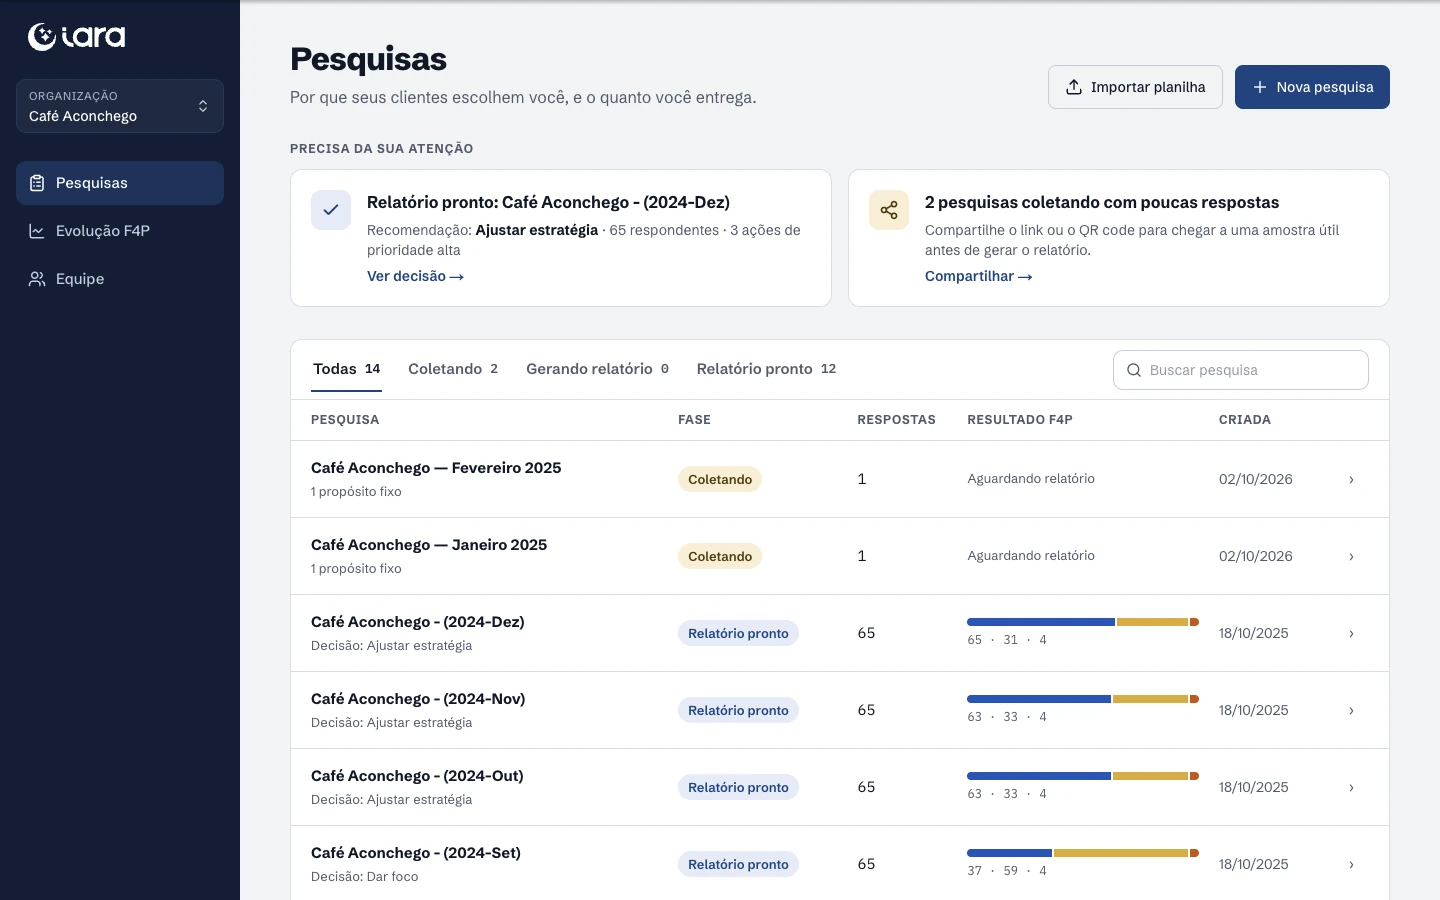Open the Janeiro 2025 row chevron

coord(1351,557)
